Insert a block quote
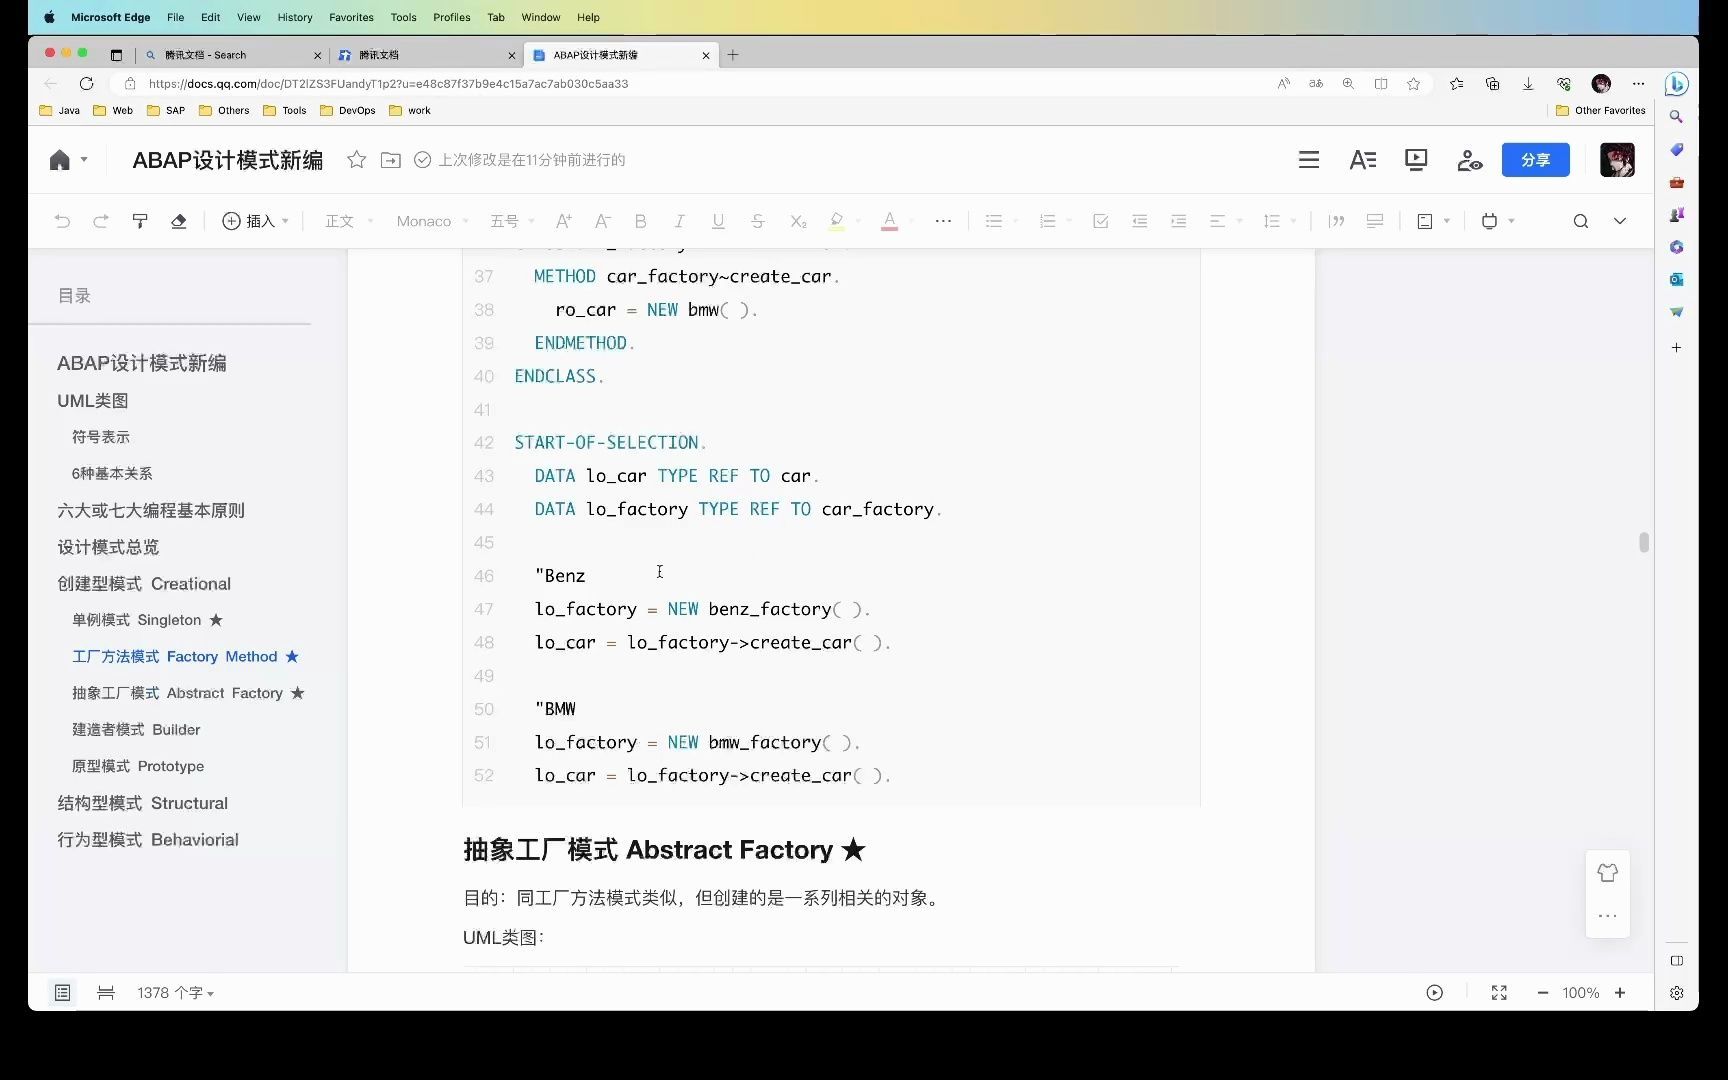This screenshot has height=1080, width=1728. (1336, 221)
